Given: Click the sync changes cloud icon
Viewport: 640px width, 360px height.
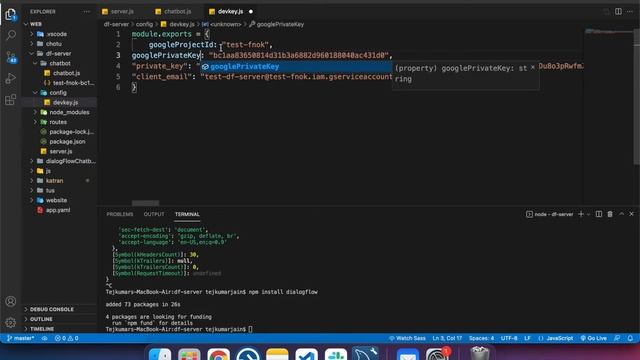Looking at the screenshot, I should pos(44,338).
